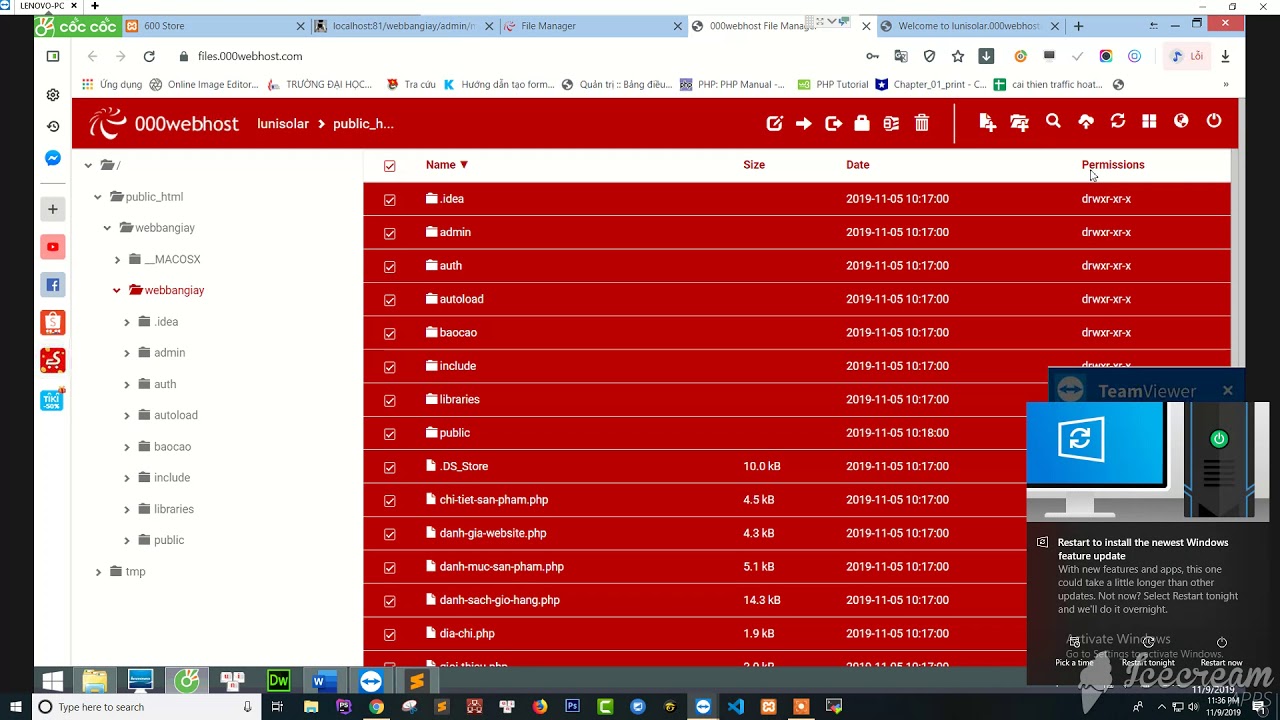Uncheck the auth folder checkbox
This screenshot has width=1280, height=720.
[x=390, y=267]
